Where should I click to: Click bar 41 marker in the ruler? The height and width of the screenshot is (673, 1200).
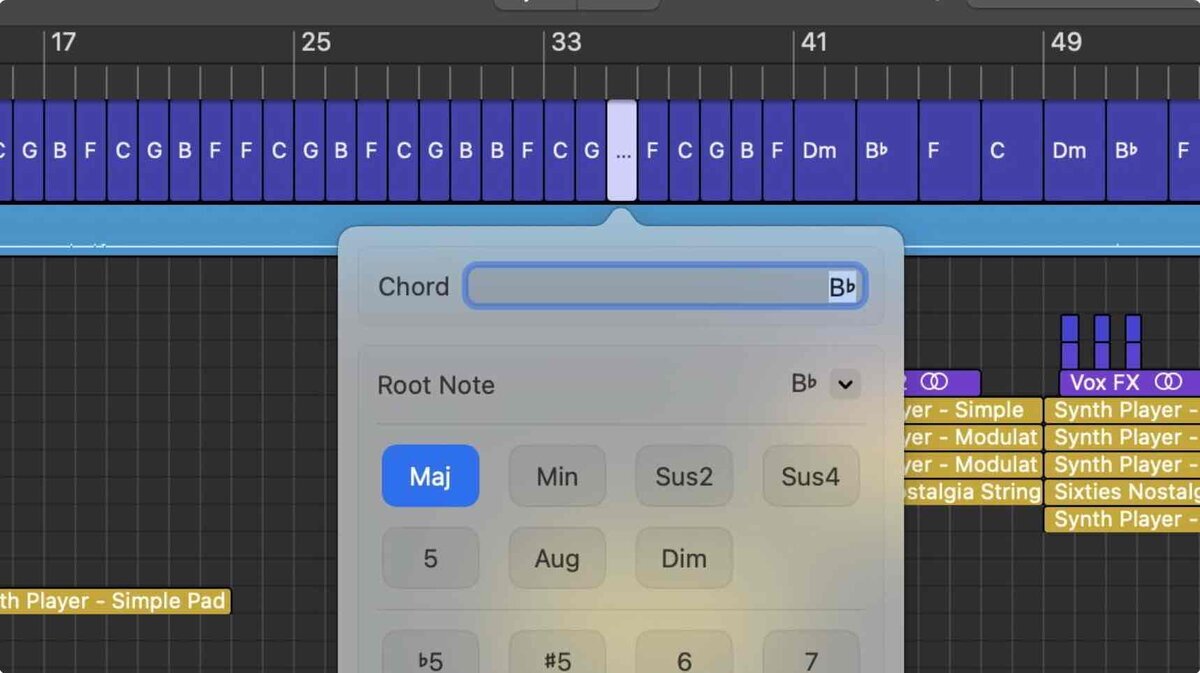point(815,42)
